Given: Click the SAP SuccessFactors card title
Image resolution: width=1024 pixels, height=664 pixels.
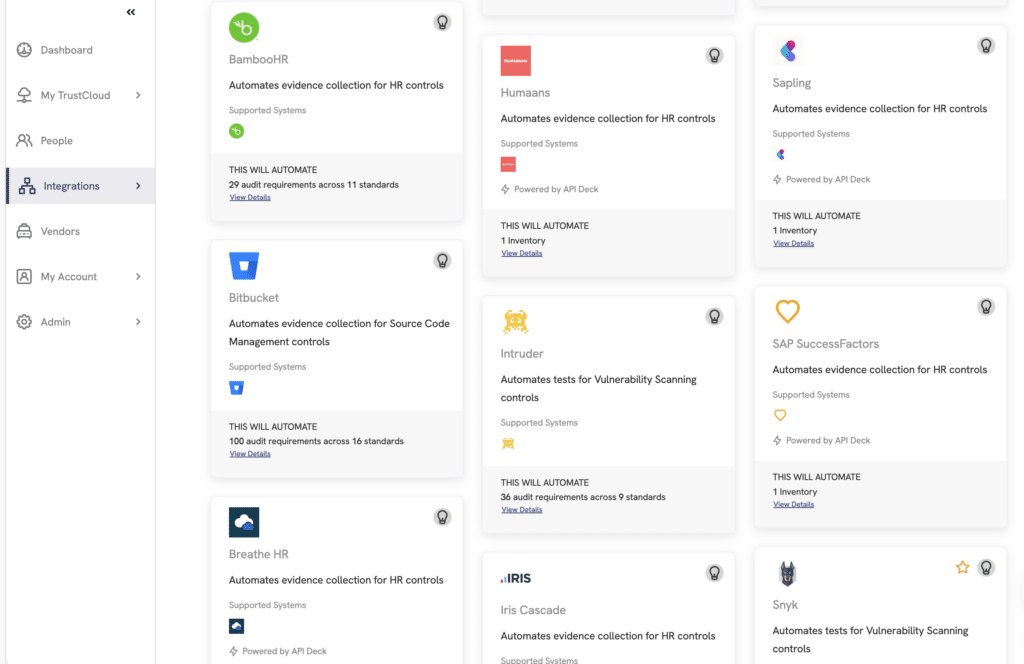Looking at the screenshot, I should point(825,344).
